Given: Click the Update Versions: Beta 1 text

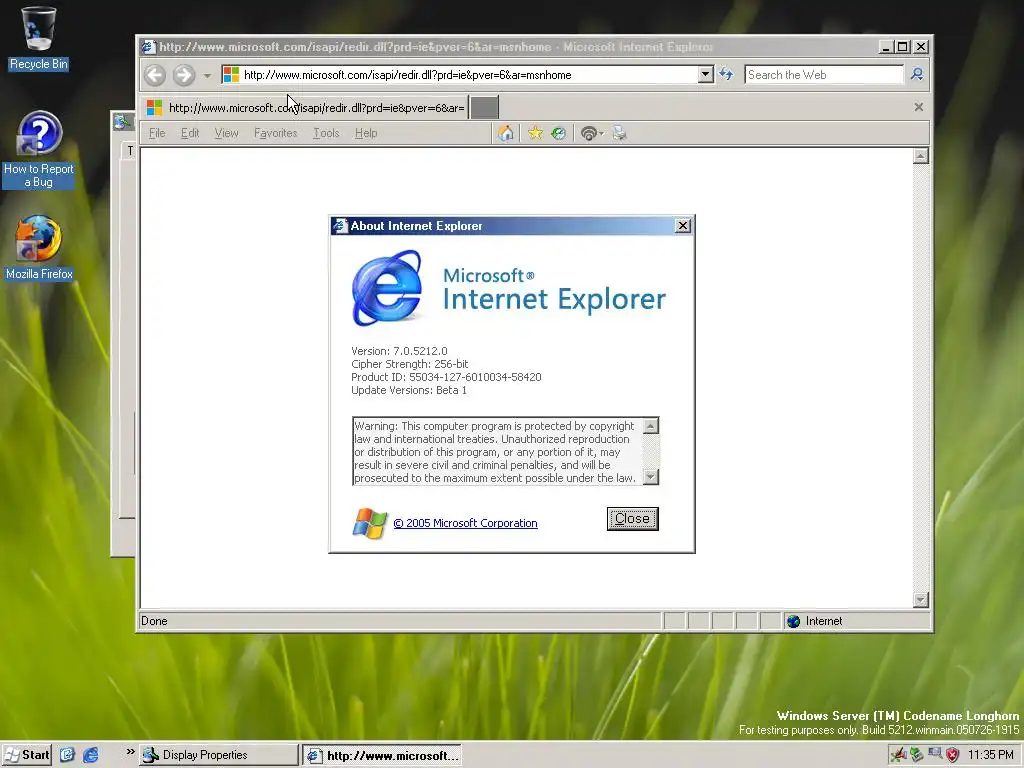Looking at the screenshot, I should coord(409,391).
